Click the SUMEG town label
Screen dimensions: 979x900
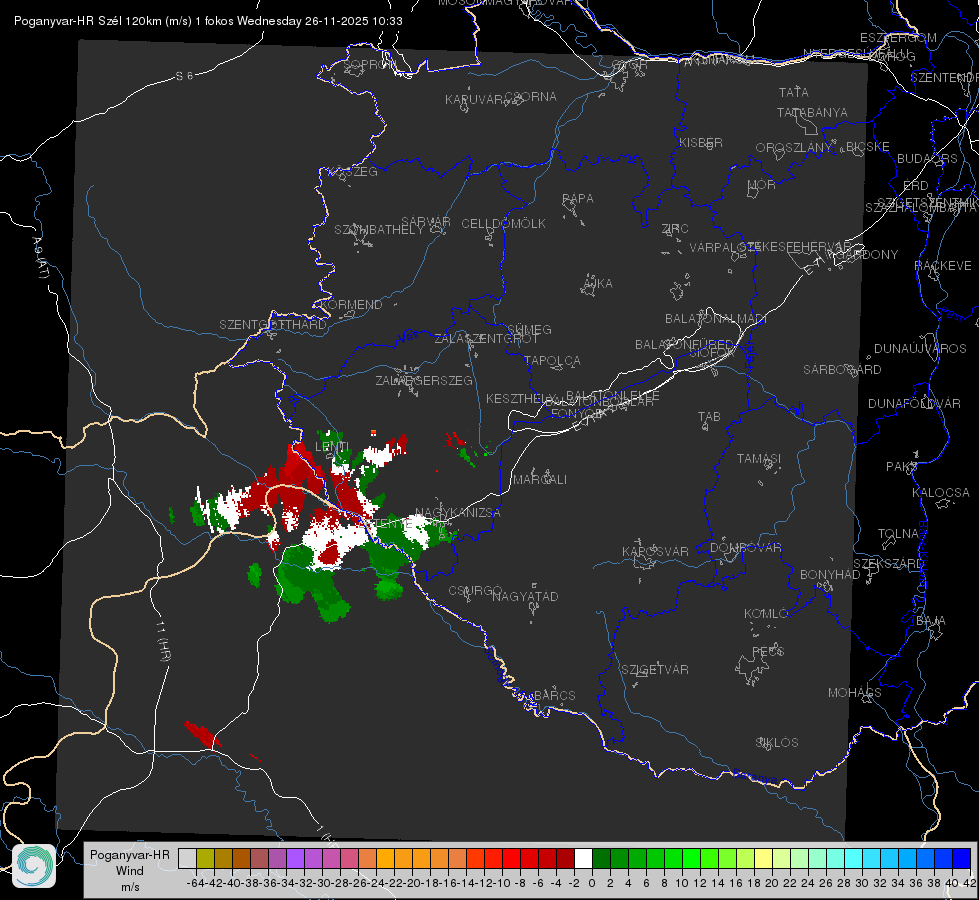click(x=529, y=329)
